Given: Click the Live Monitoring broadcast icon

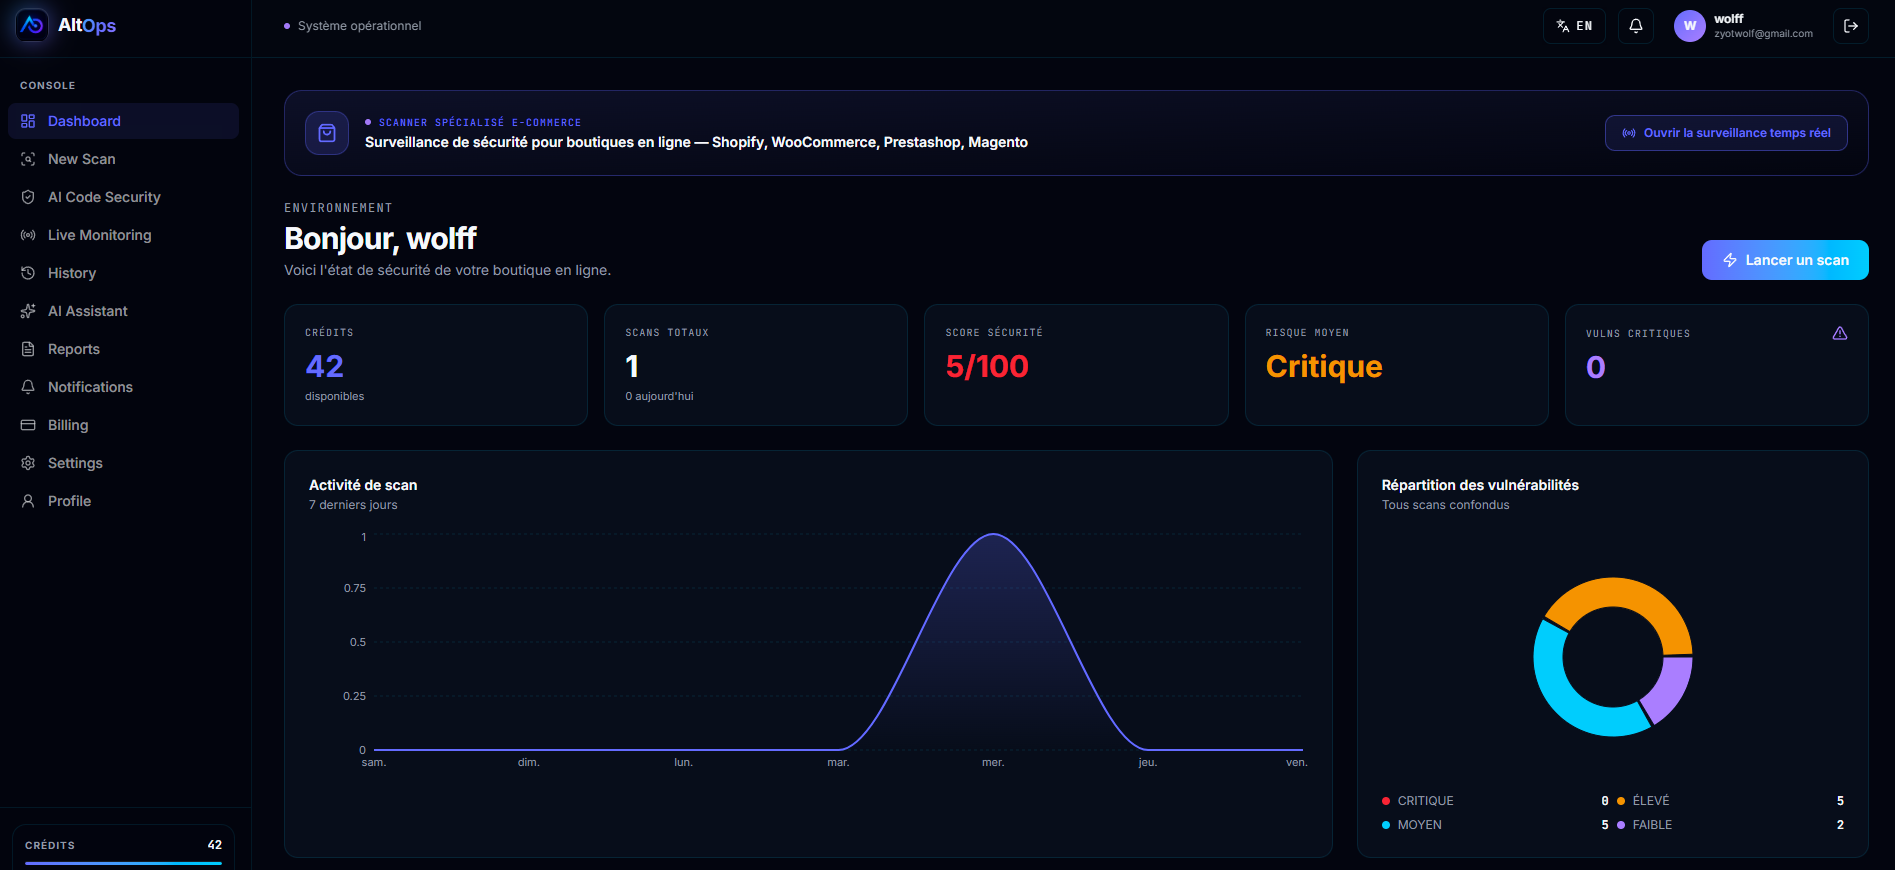Looking at the screenshot, I should click(x=28, y=235).
